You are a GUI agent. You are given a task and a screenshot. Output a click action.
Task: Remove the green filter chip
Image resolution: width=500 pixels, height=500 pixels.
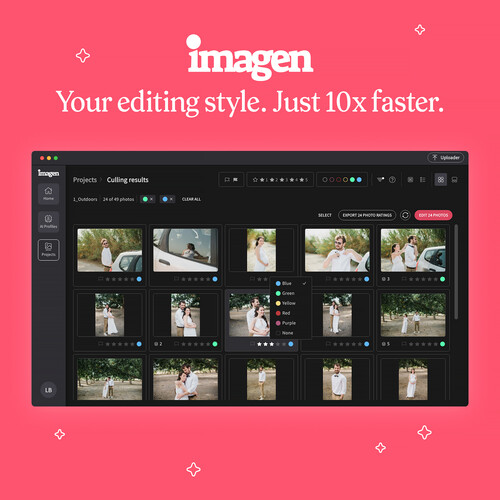click(x=151, y=199)
